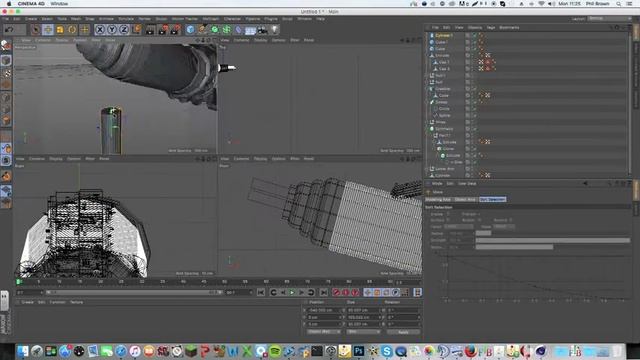640x360 pixels.
Task: Select the Scale tool in toolbar
Action: 60,29
